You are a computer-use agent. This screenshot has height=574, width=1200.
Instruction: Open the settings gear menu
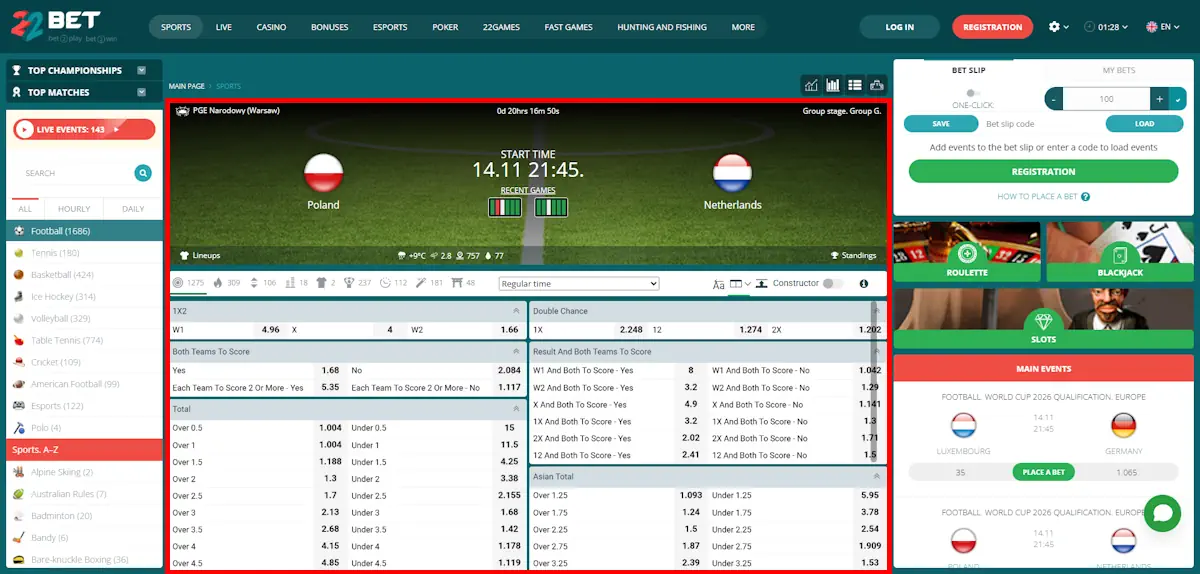coord(1058,27)
